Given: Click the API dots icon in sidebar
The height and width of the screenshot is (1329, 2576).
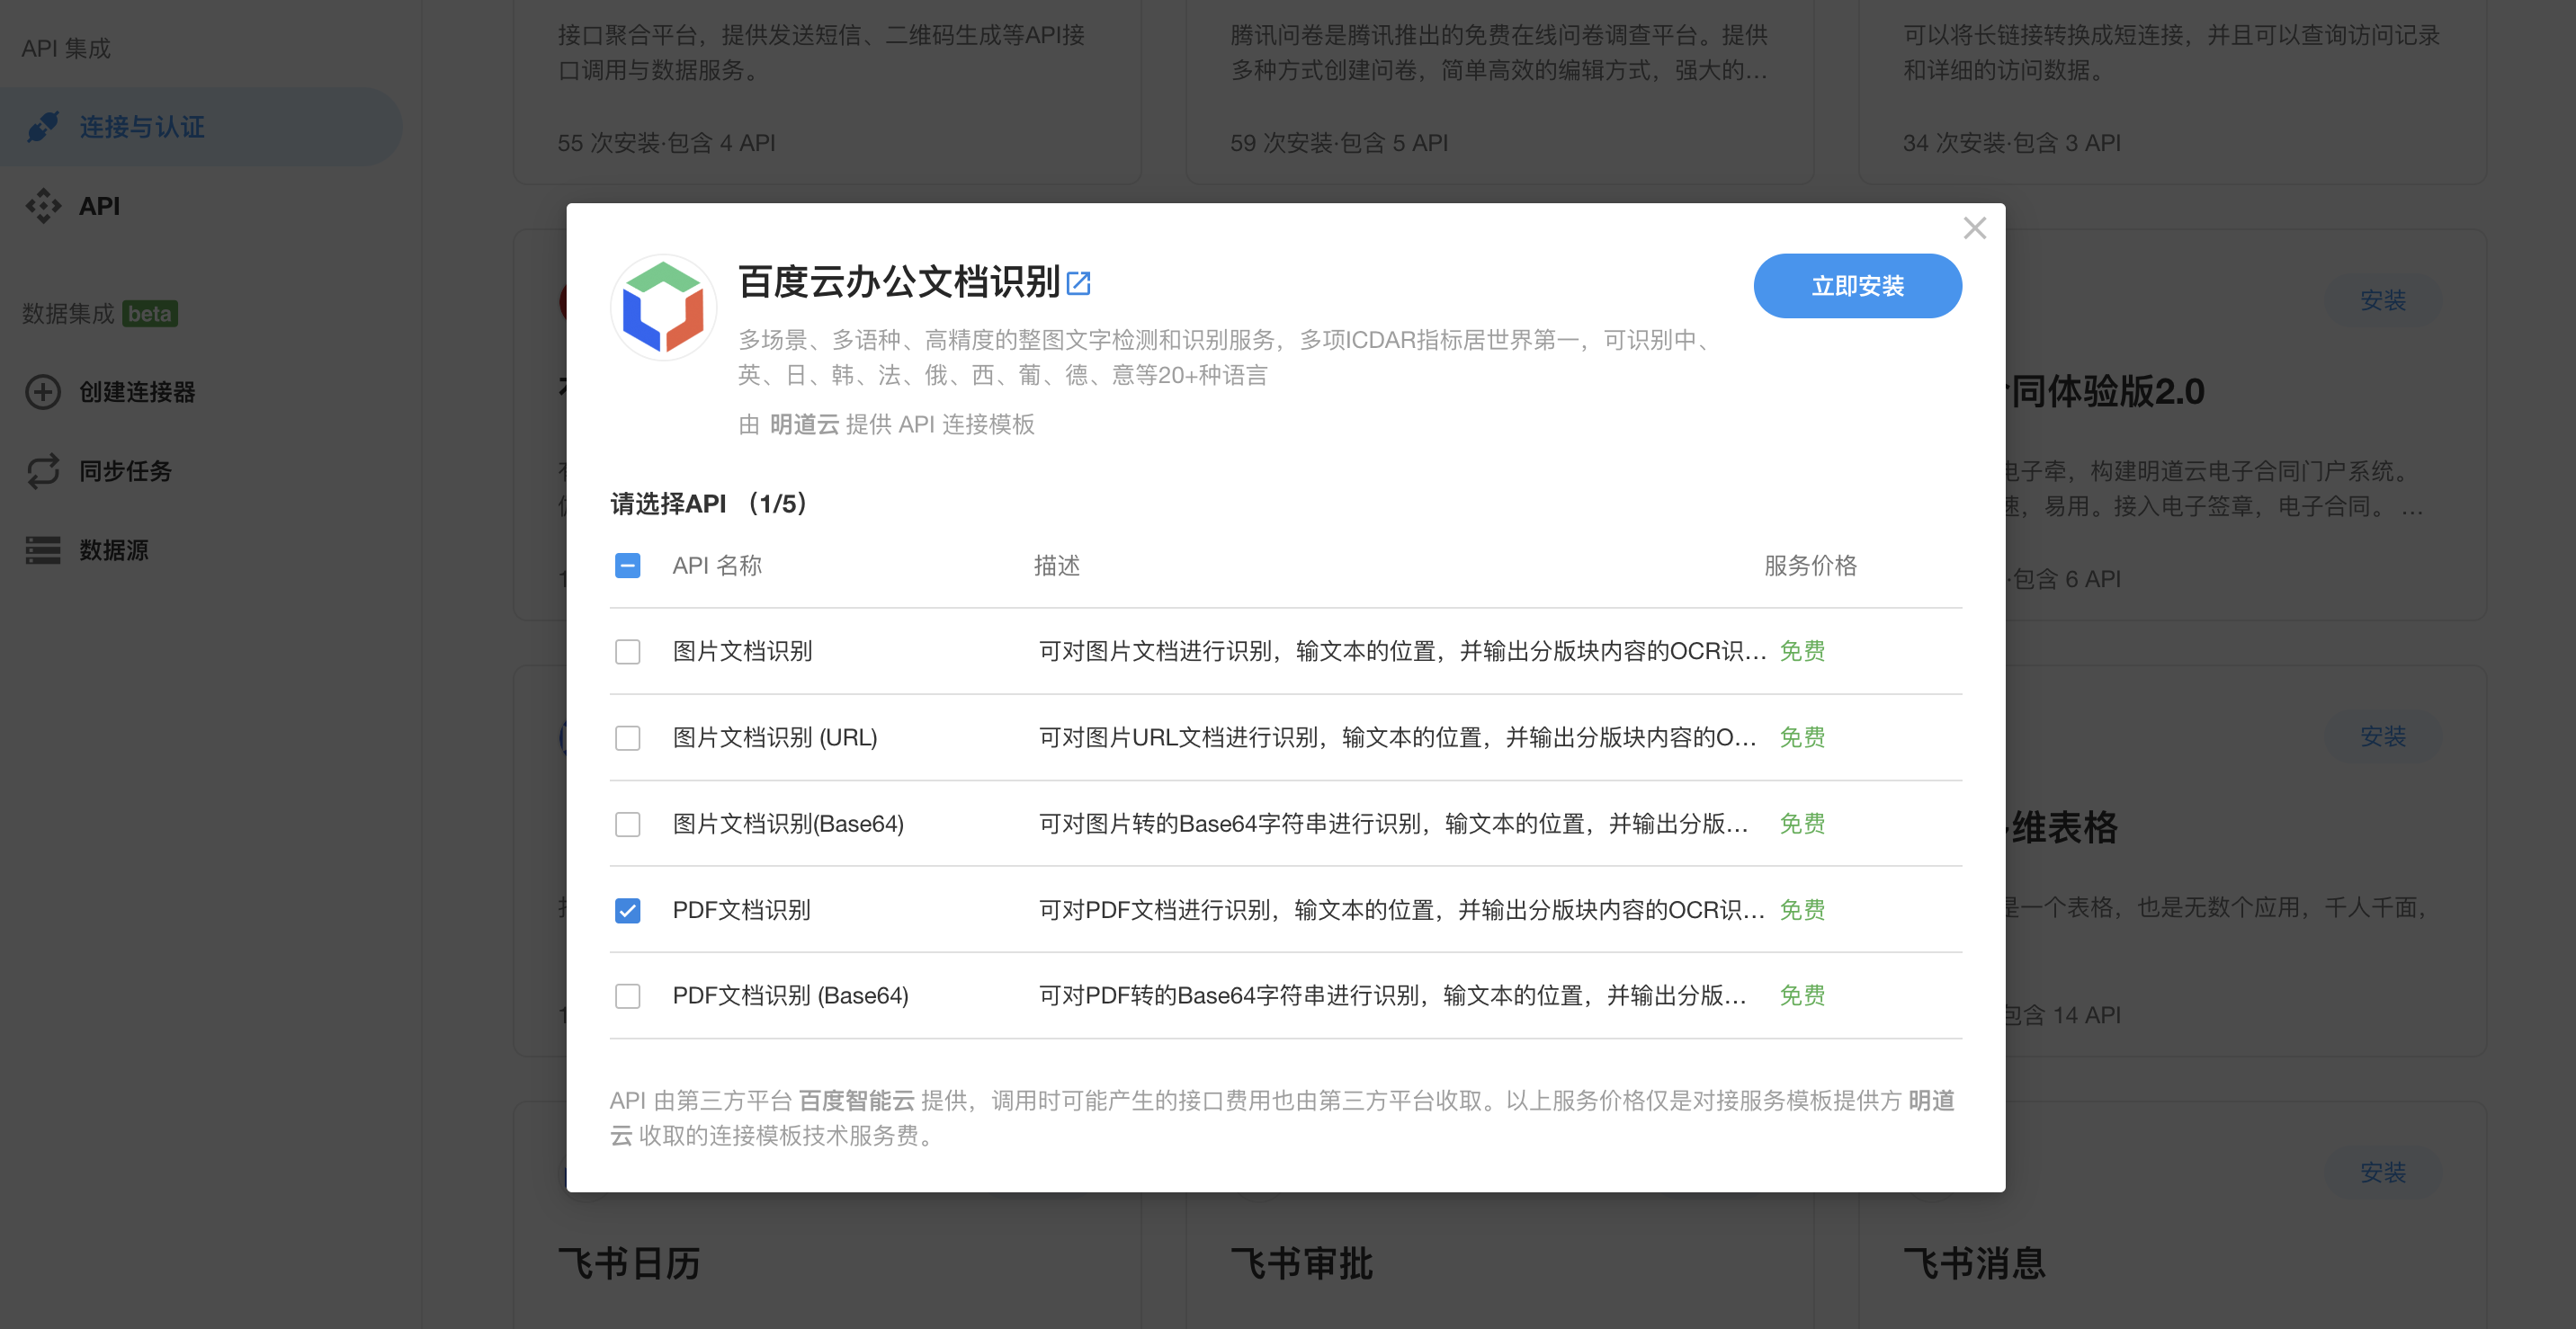Looking at the screenshot, I should [43, 206].
